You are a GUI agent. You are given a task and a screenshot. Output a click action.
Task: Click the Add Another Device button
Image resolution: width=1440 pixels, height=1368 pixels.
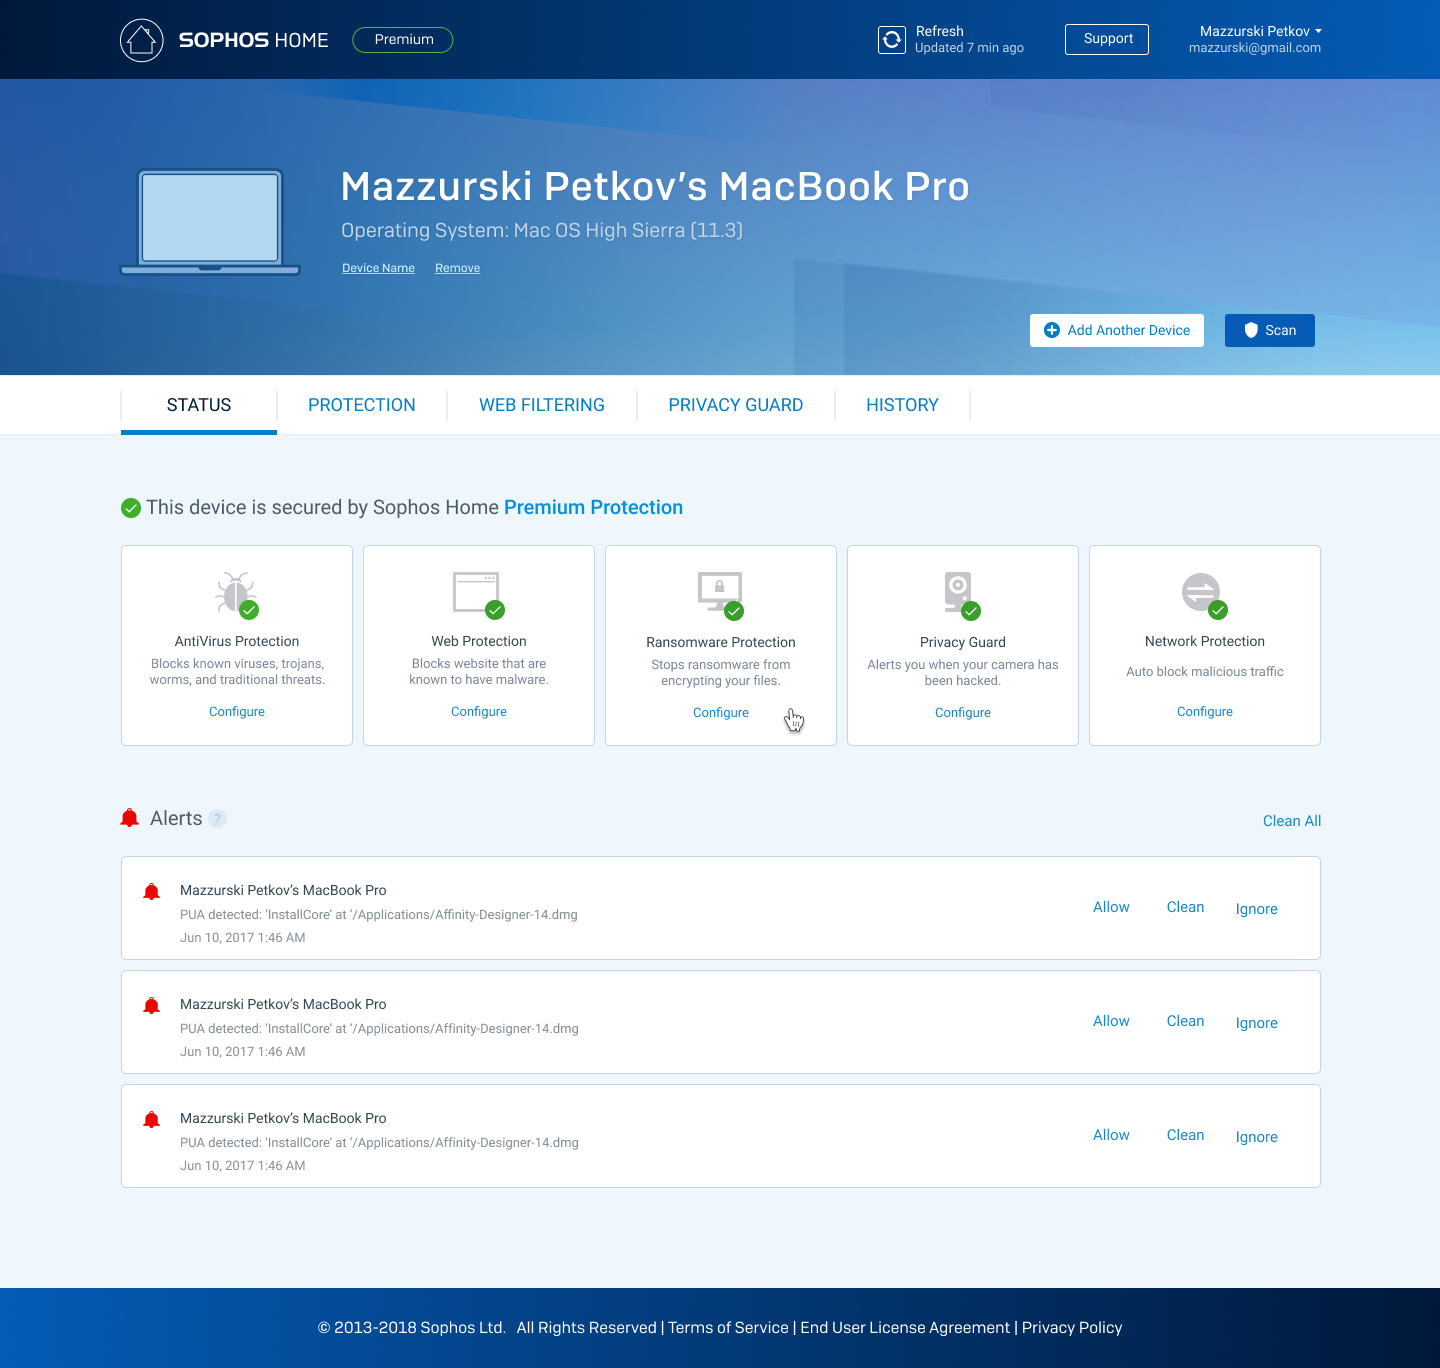point(1117,330)
